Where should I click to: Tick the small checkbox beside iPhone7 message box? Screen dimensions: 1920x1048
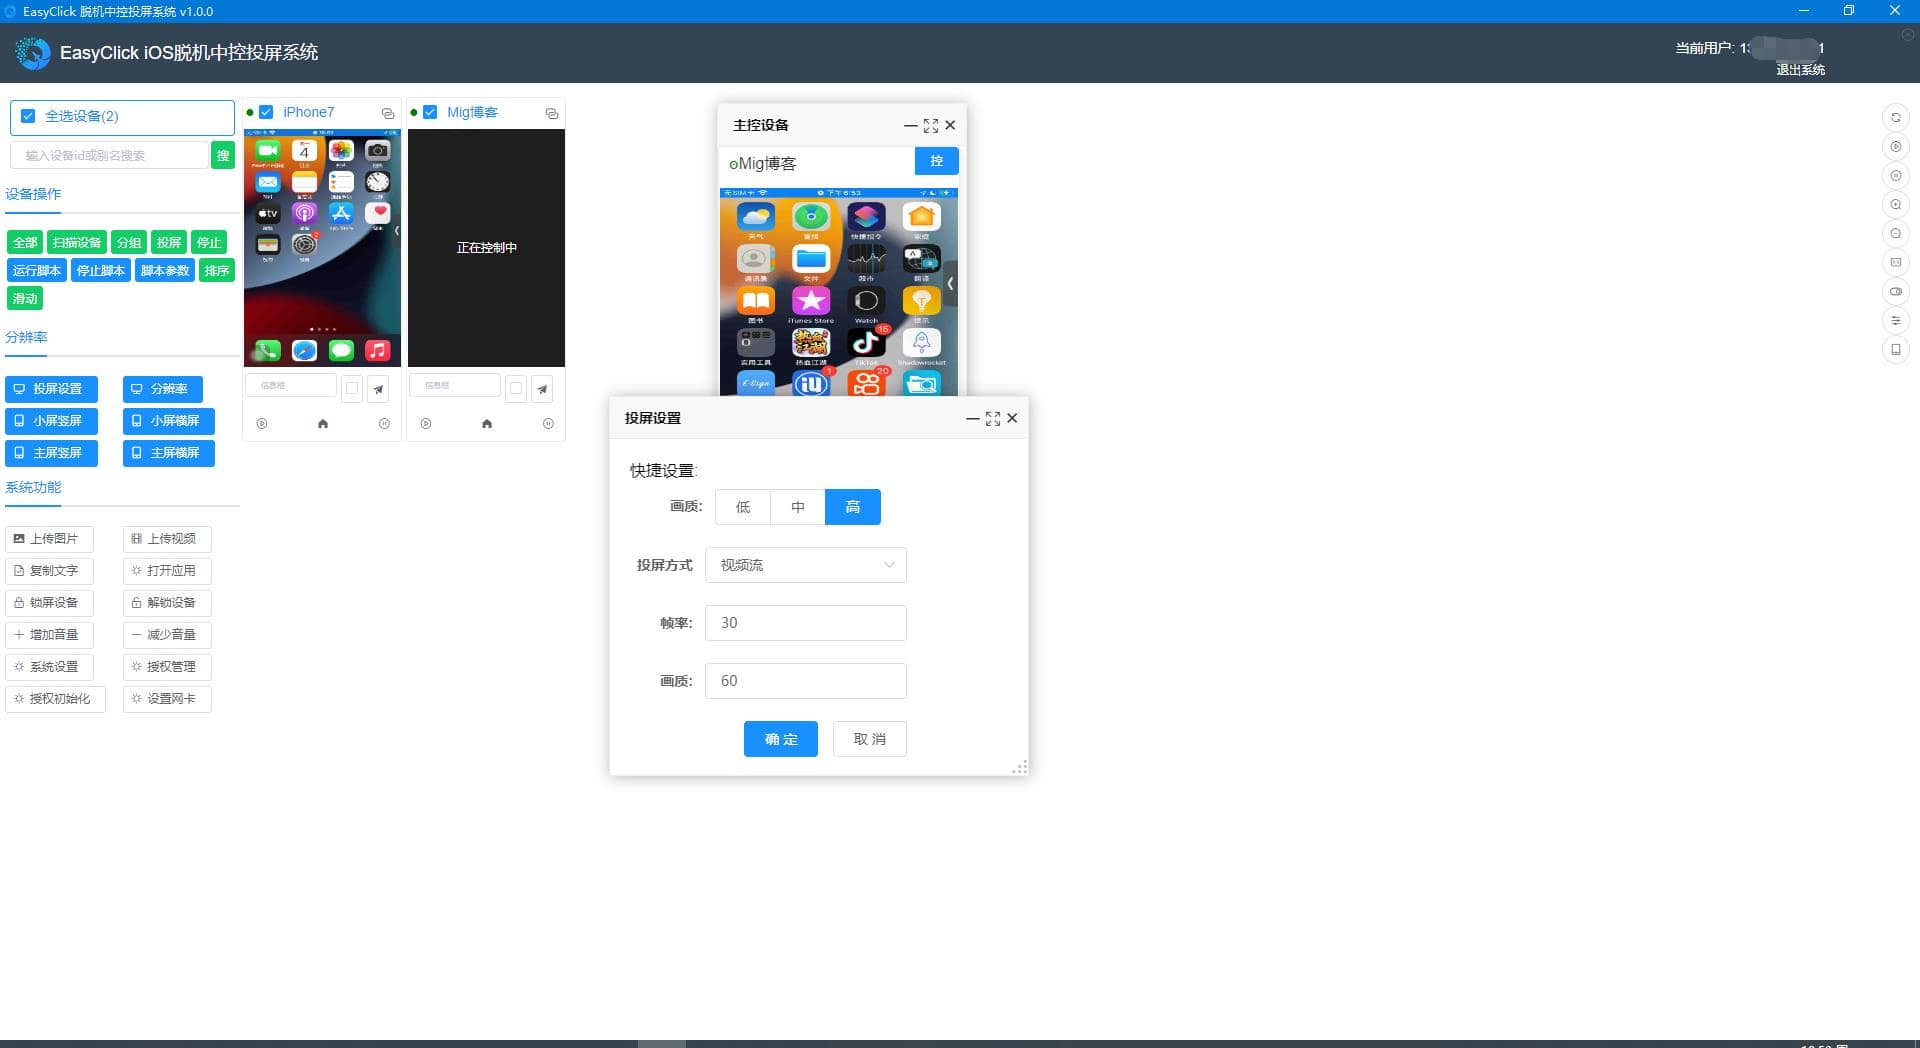[x=352, y=388]
